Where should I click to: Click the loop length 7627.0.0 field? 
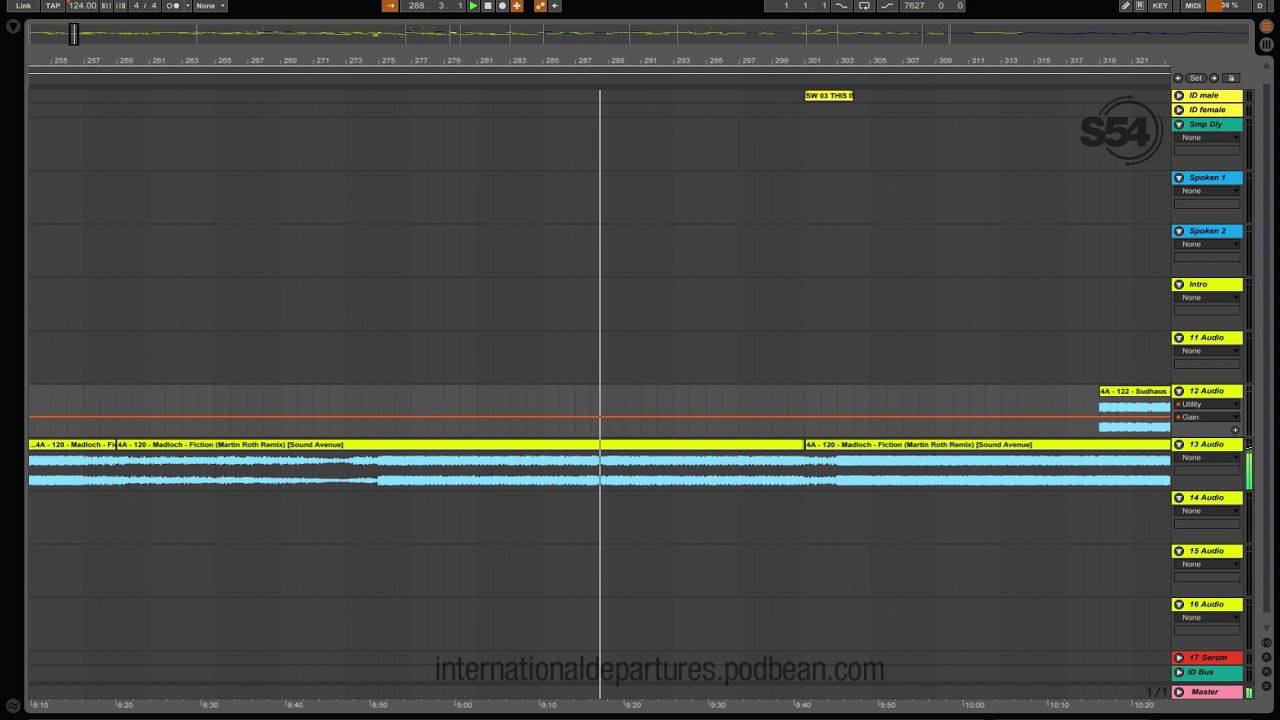[932, 6]
